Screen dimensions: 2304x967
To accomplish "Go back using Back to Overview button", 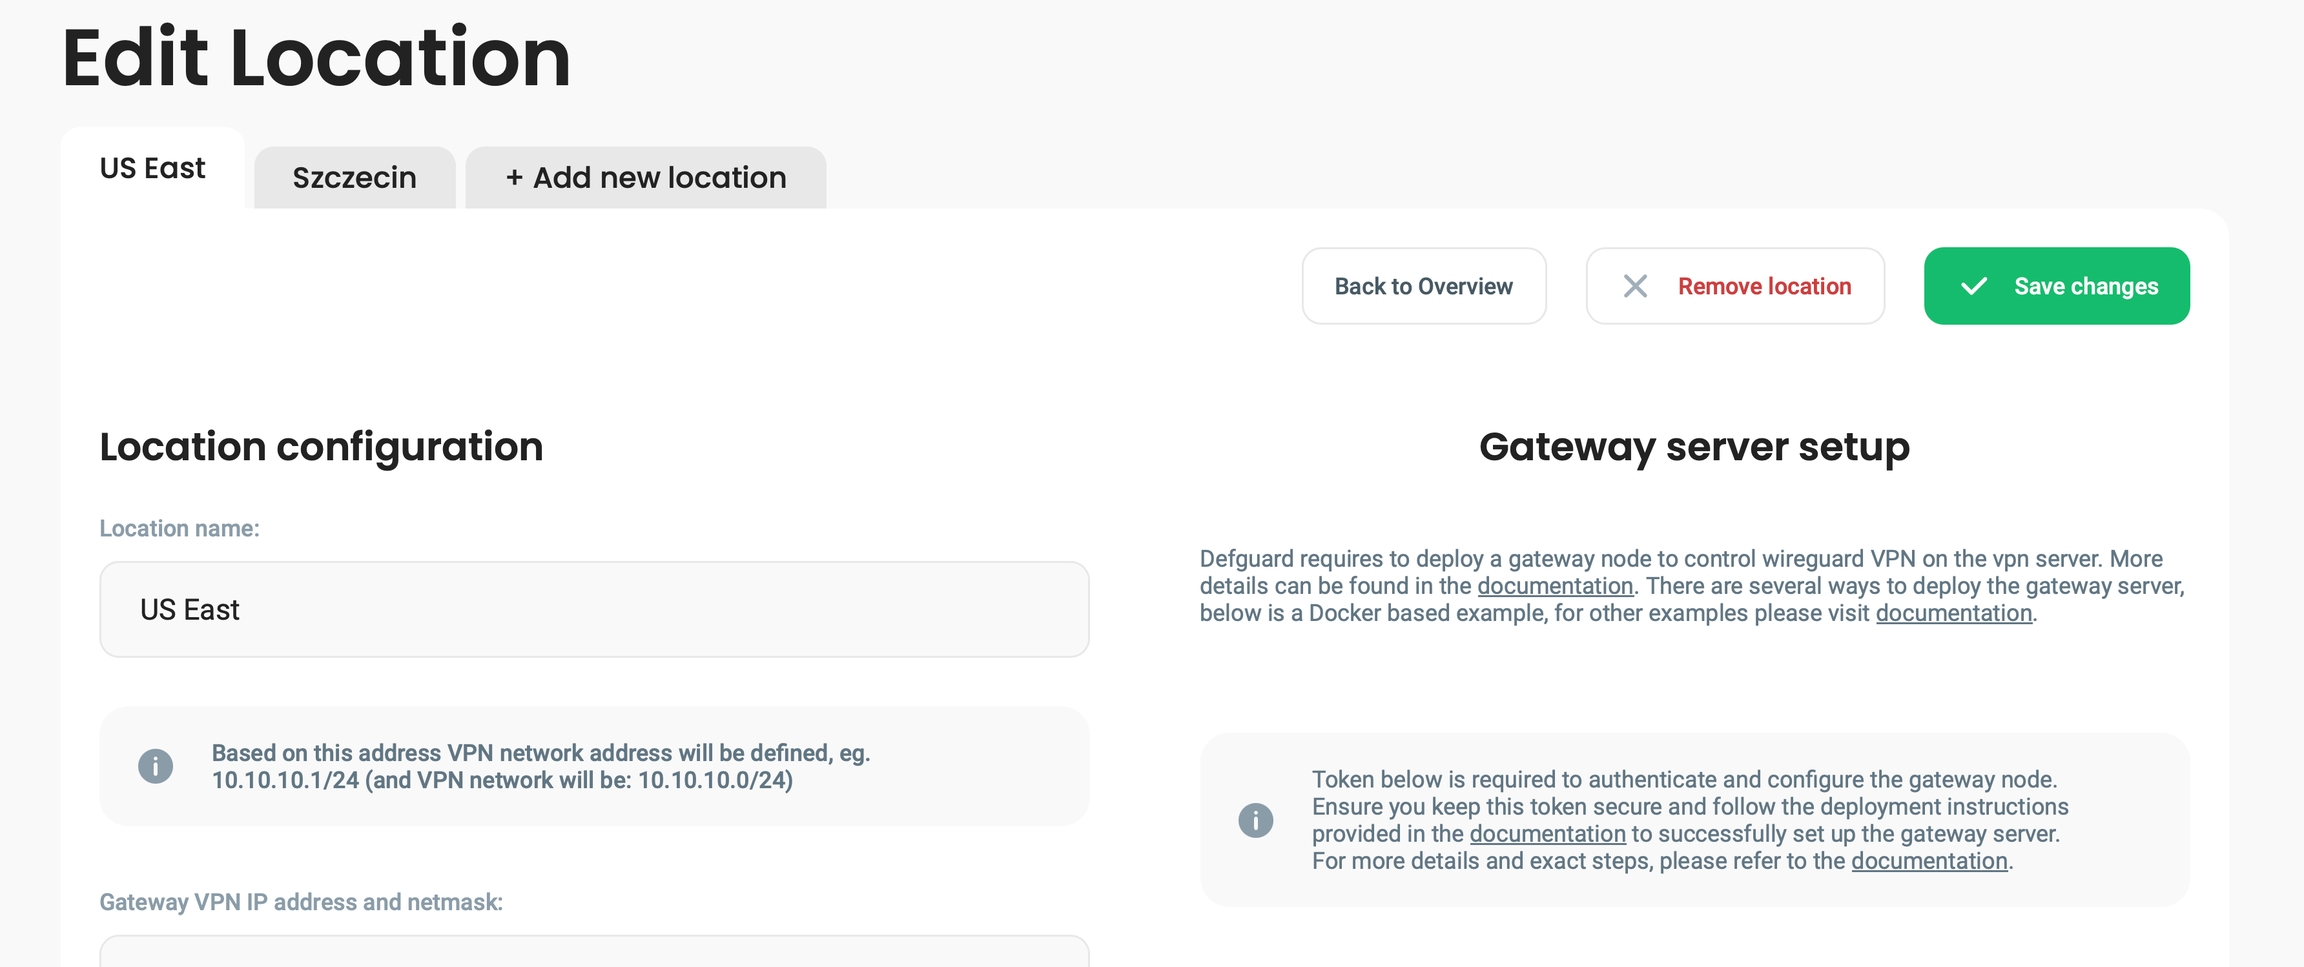I will pos(1423,287).
